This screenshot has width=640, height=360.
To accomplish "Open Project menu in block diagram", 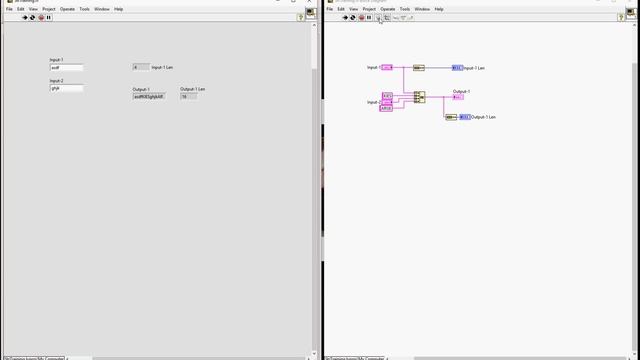I will click(369, 9).
